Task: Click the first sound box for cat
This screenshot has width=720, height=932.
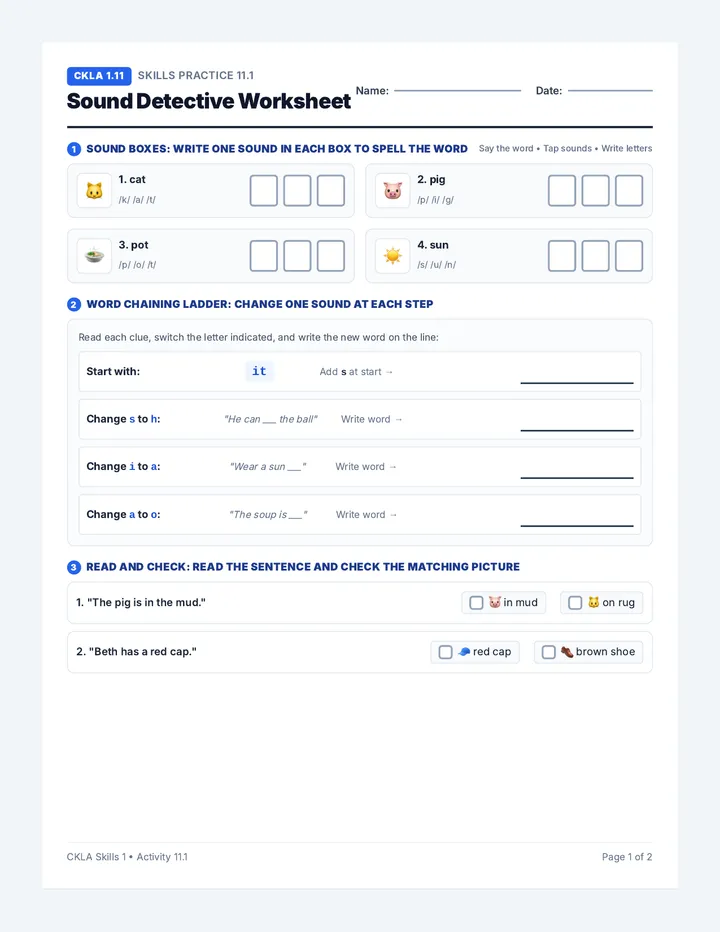Action: (264, 191)
